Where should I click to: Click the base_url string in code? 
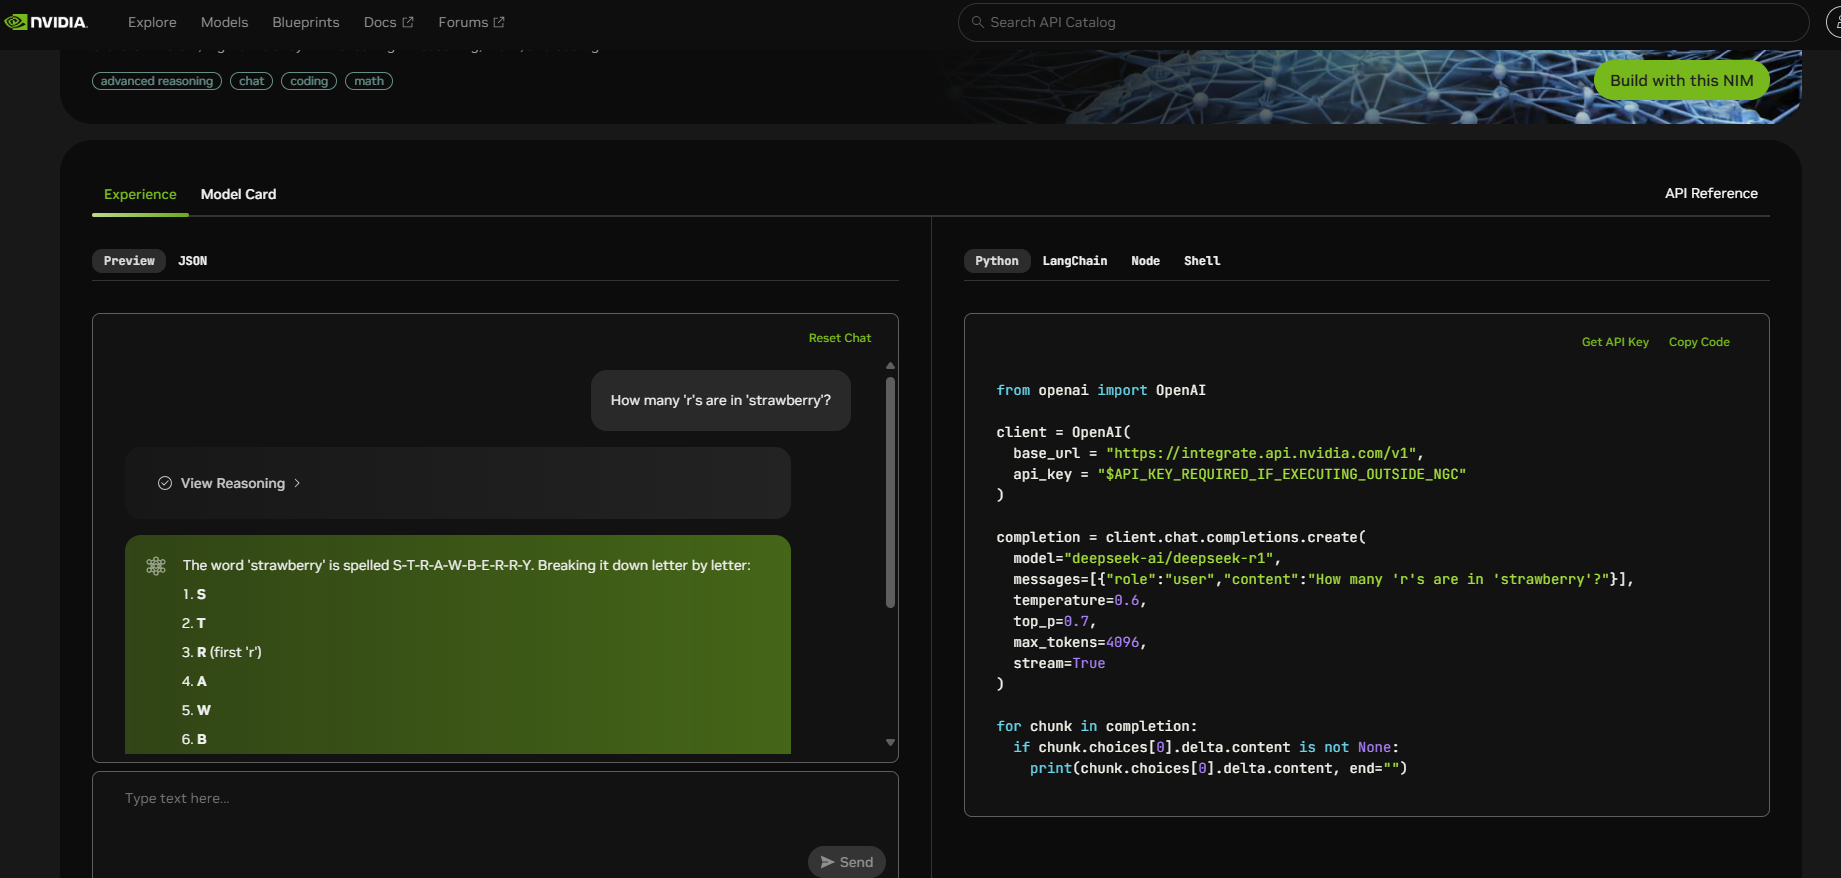click(1260, 453)
